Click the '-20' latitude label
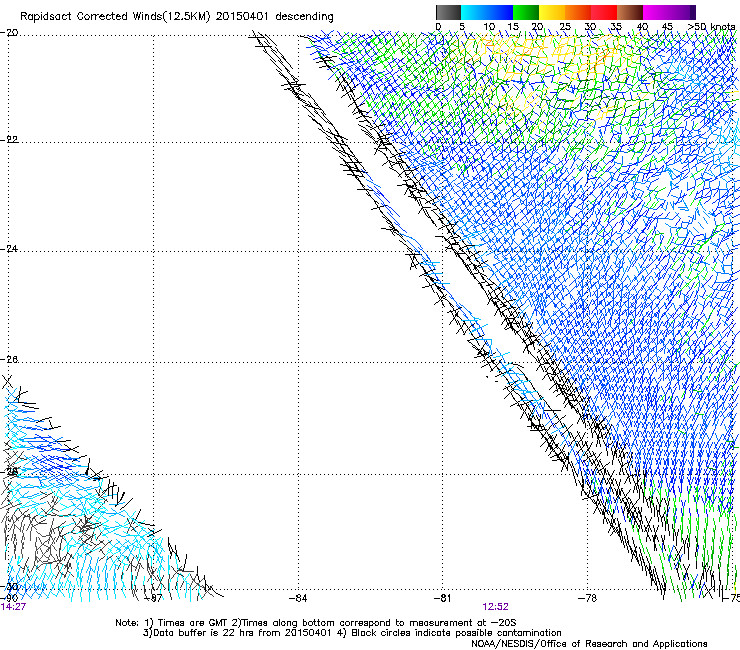The width and height of the screenshot is (740, 650). [x=9, y=33]
